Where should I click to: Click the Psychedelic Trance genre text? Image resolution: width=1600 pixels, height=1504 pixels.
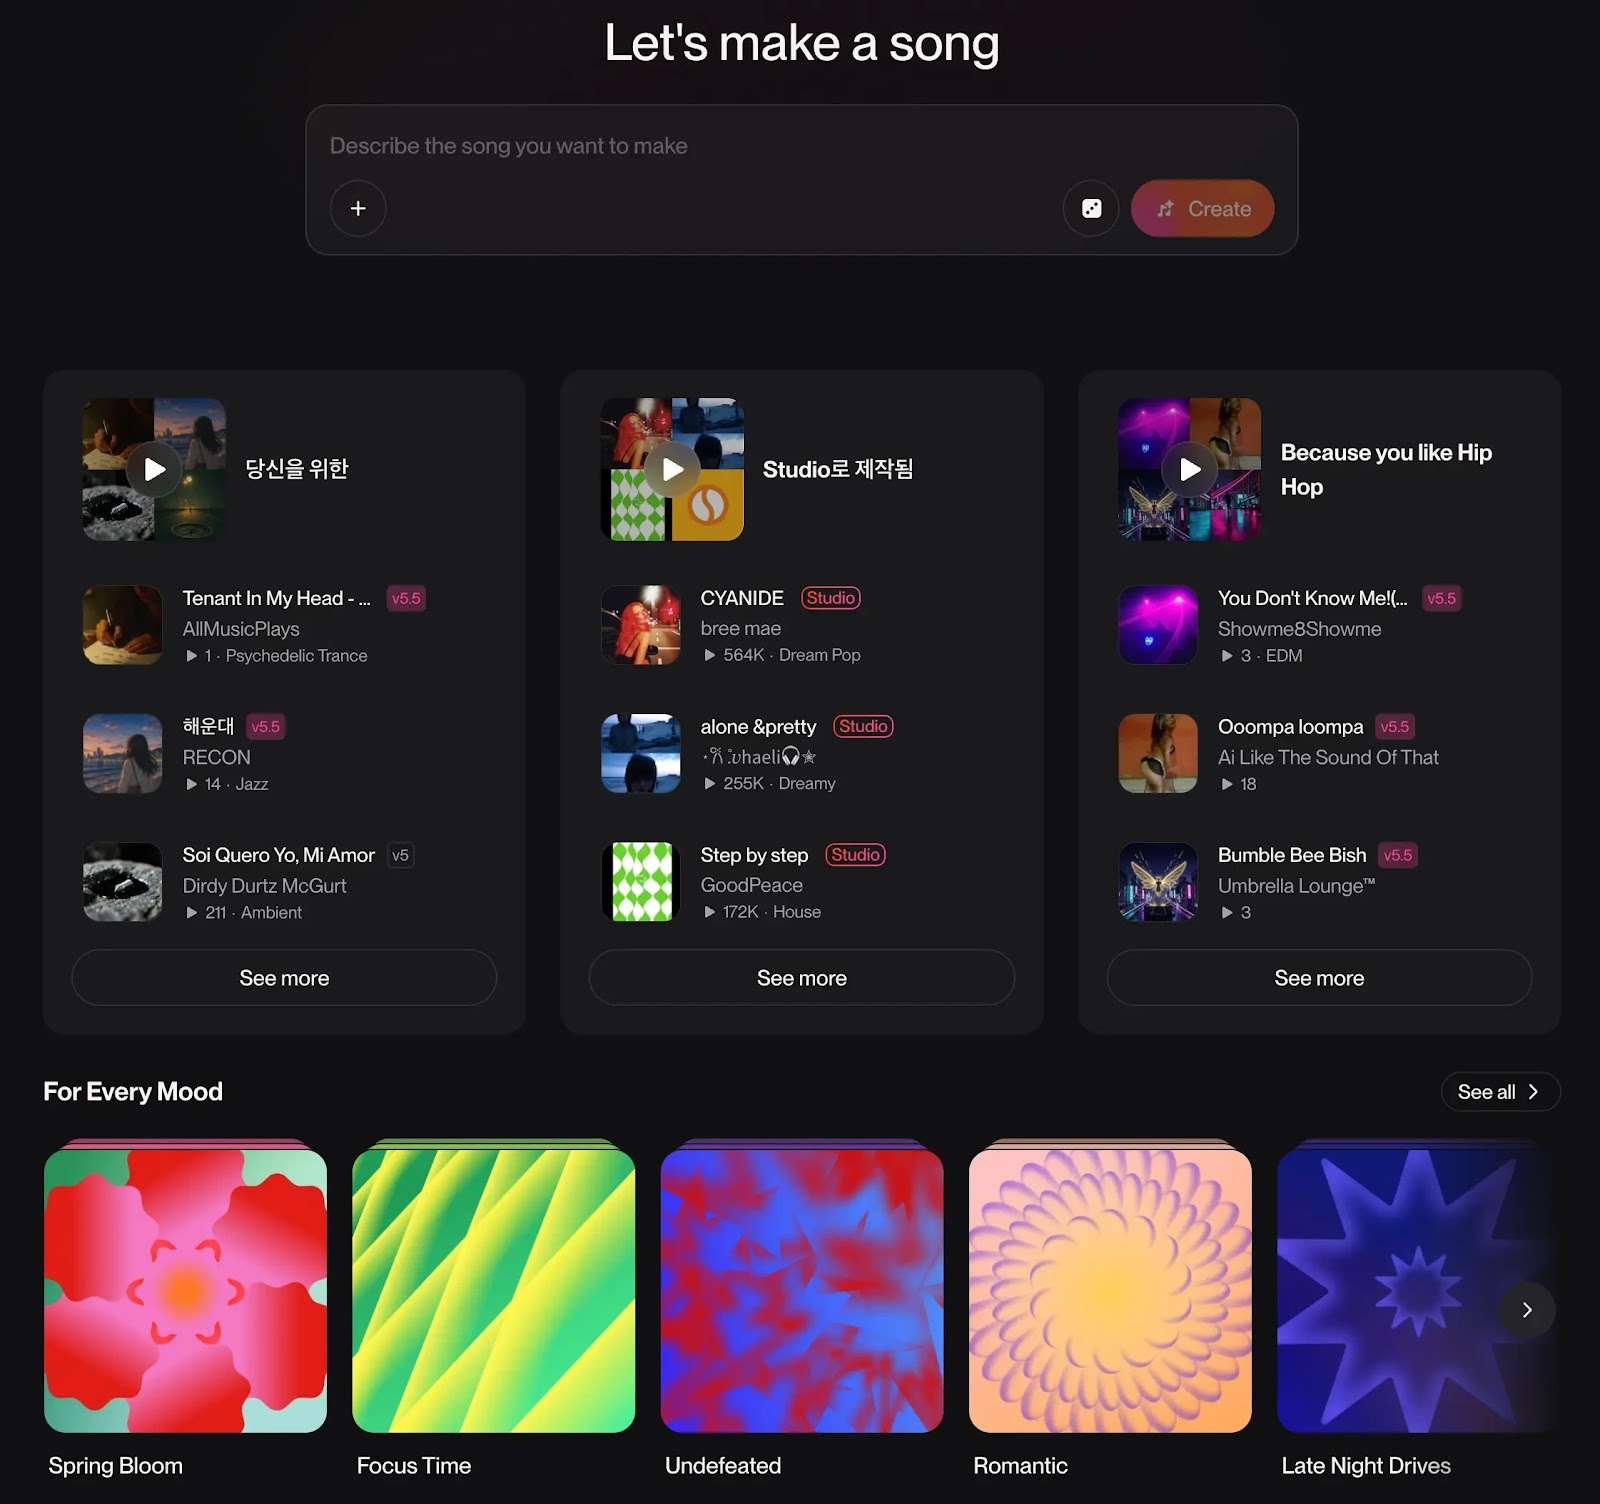point(296,656)
